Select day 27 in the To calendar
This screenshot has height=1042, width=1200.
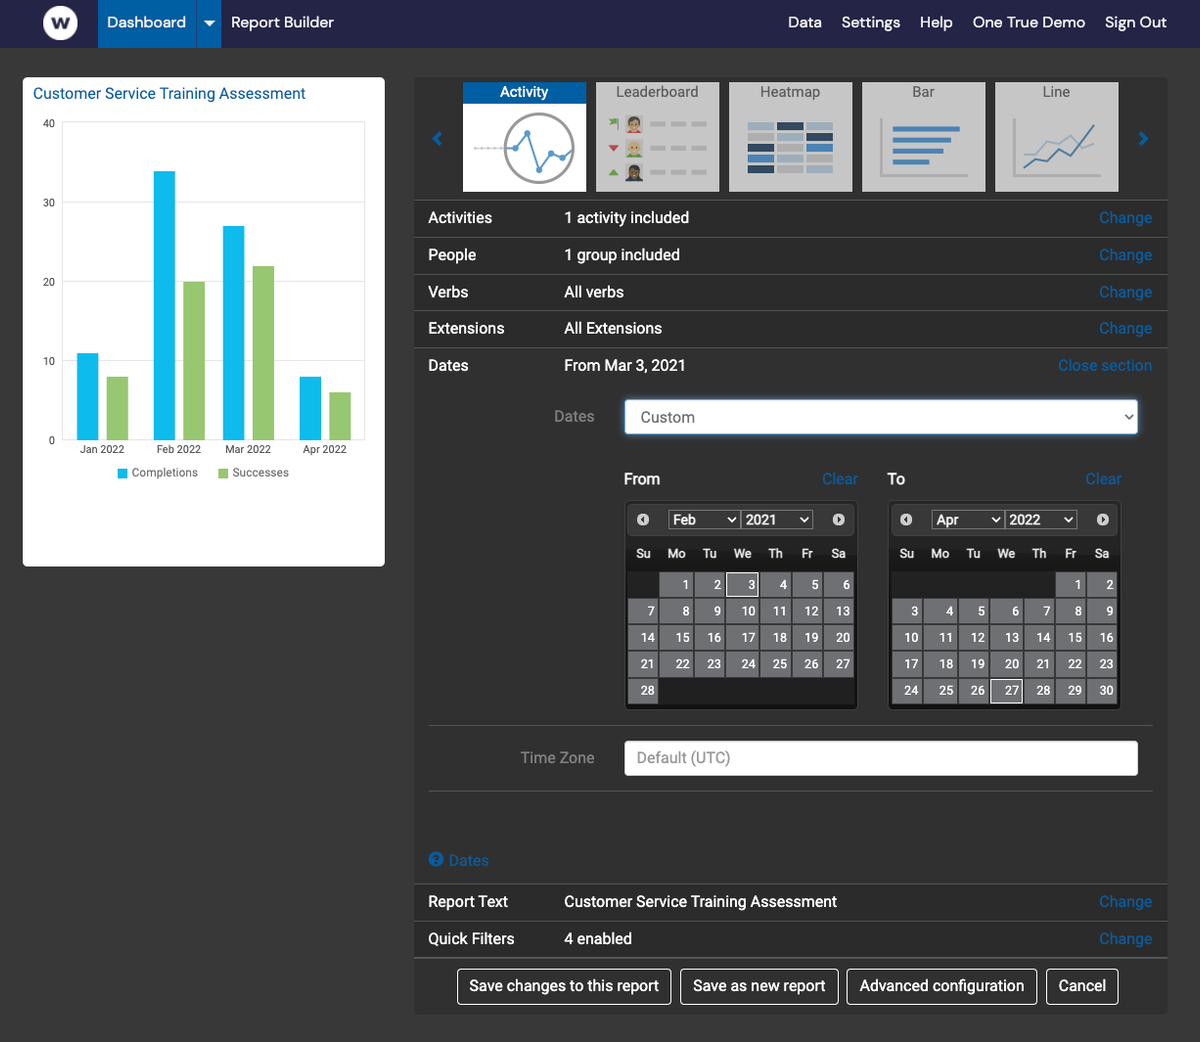click(1006, 690)
